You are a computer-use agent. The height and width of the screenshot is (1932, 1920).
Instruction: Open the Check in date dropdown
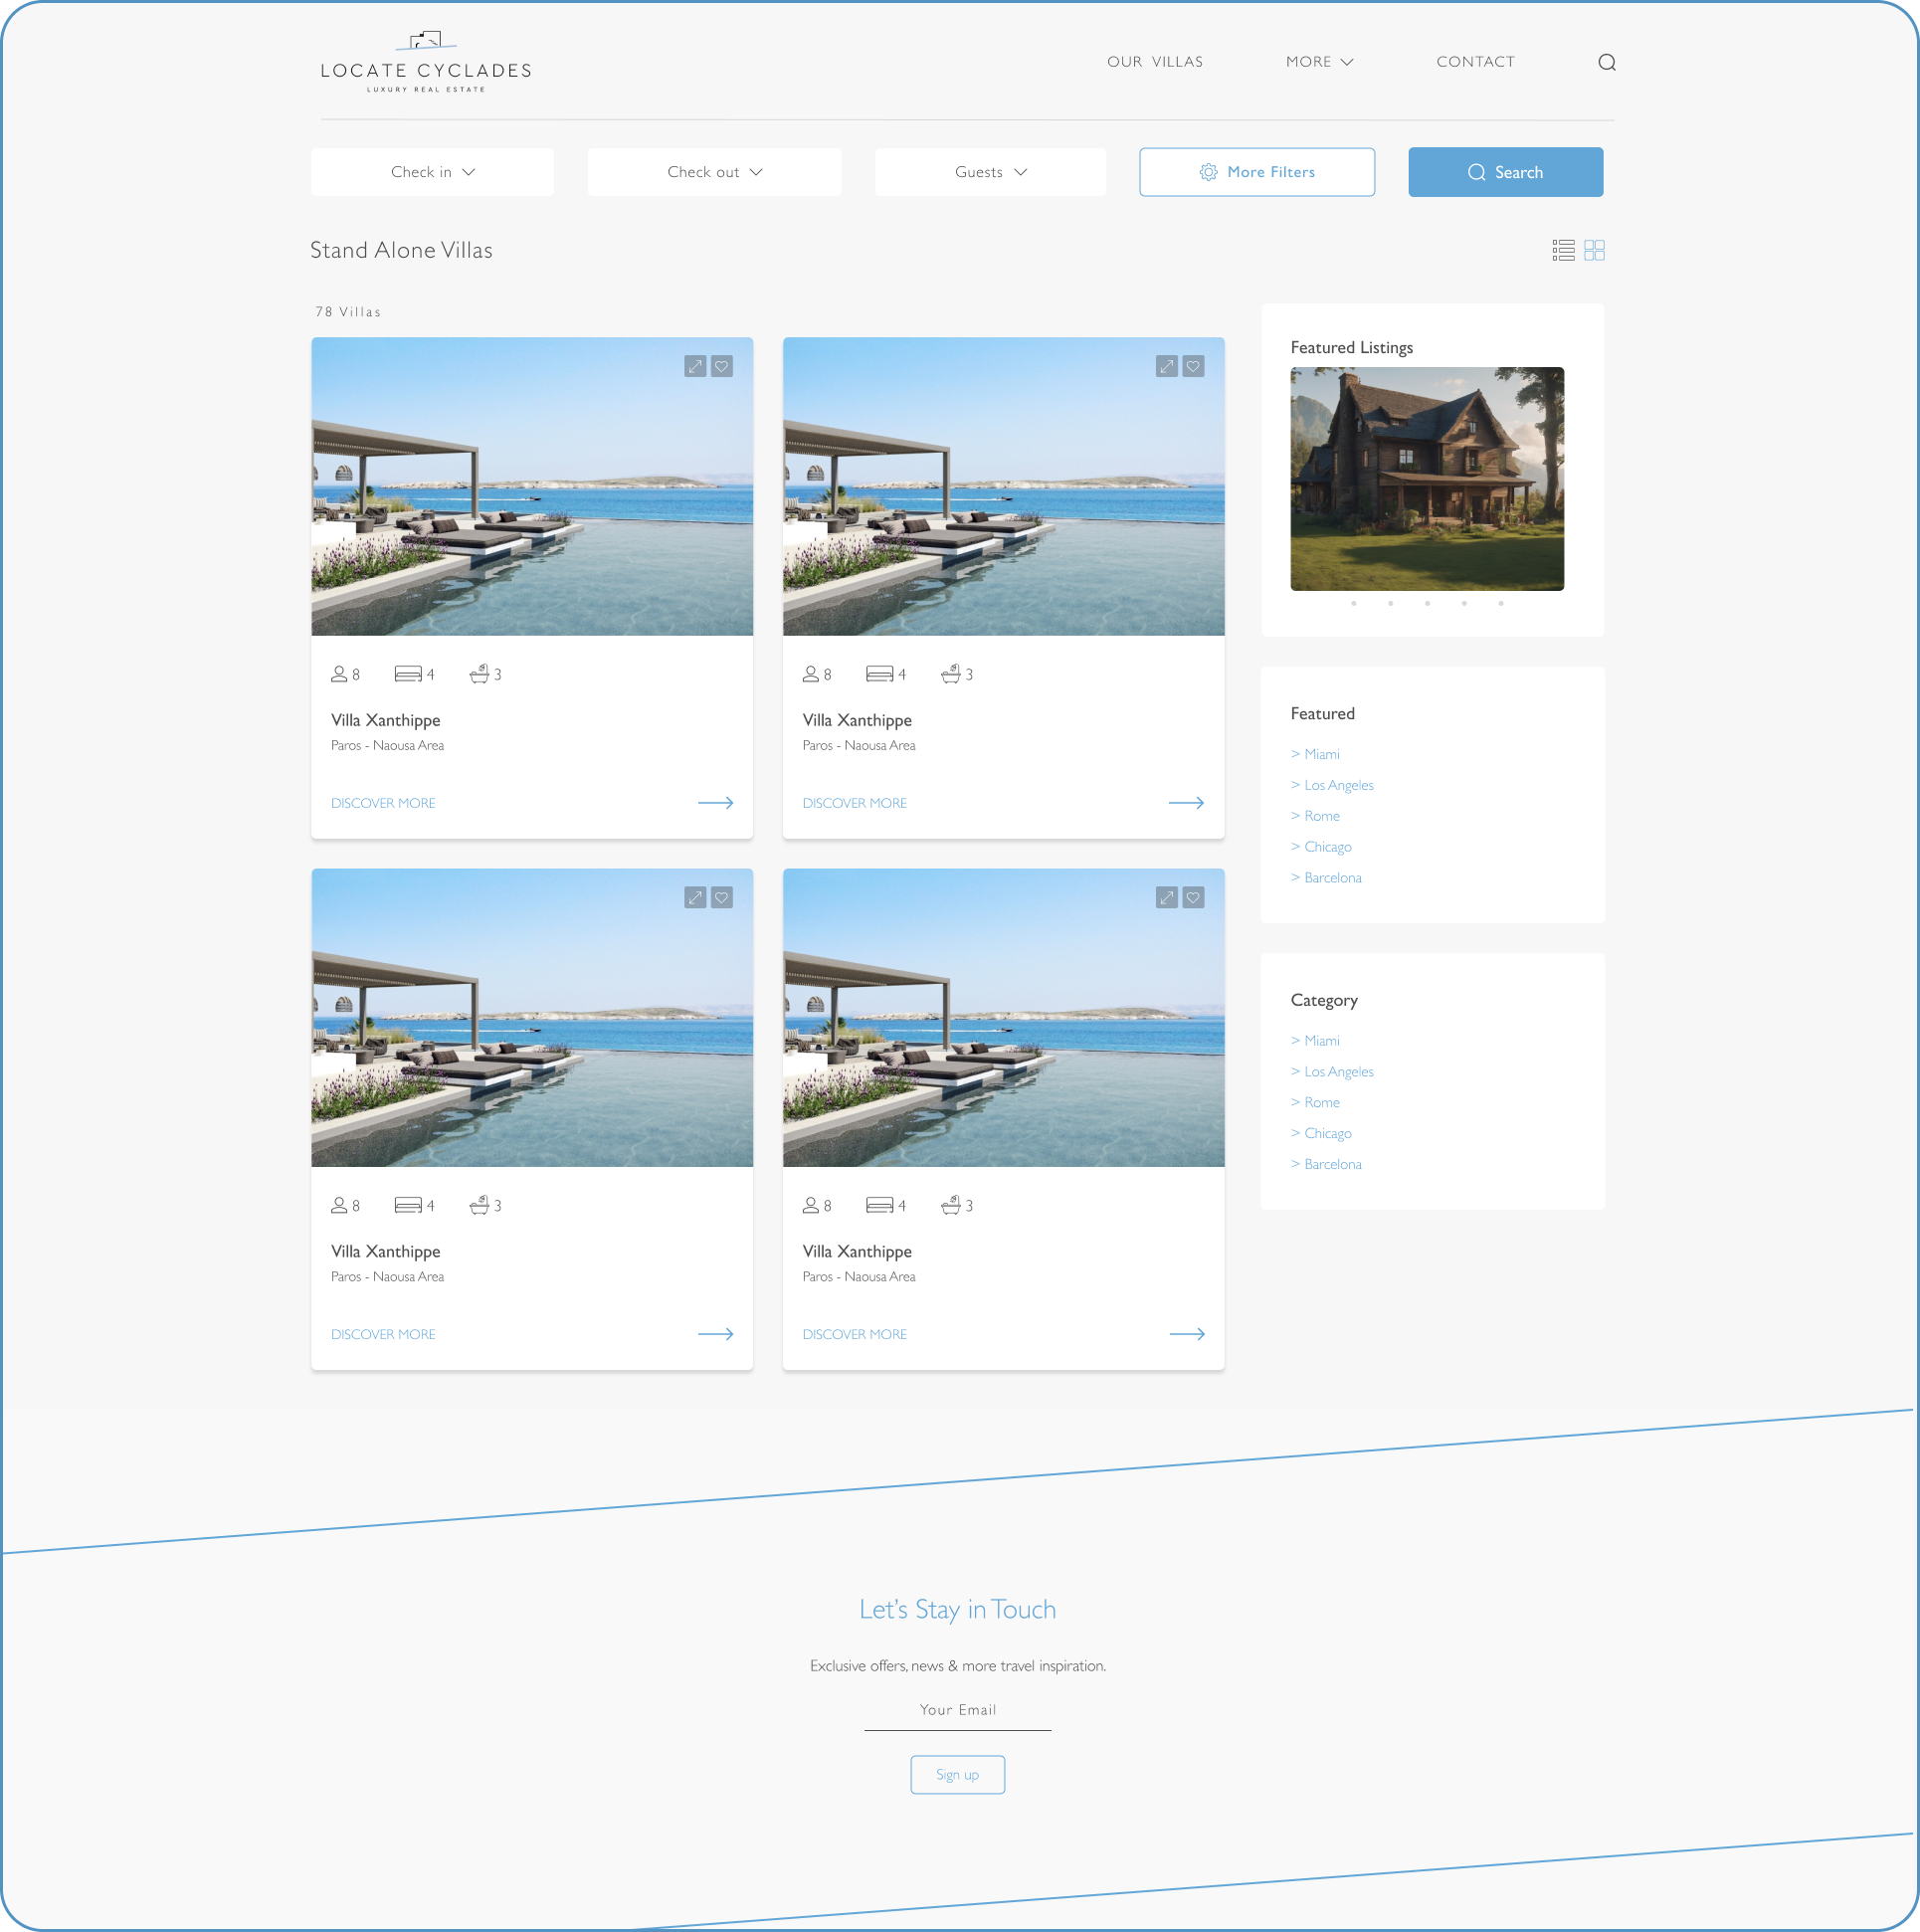[432, 171]
